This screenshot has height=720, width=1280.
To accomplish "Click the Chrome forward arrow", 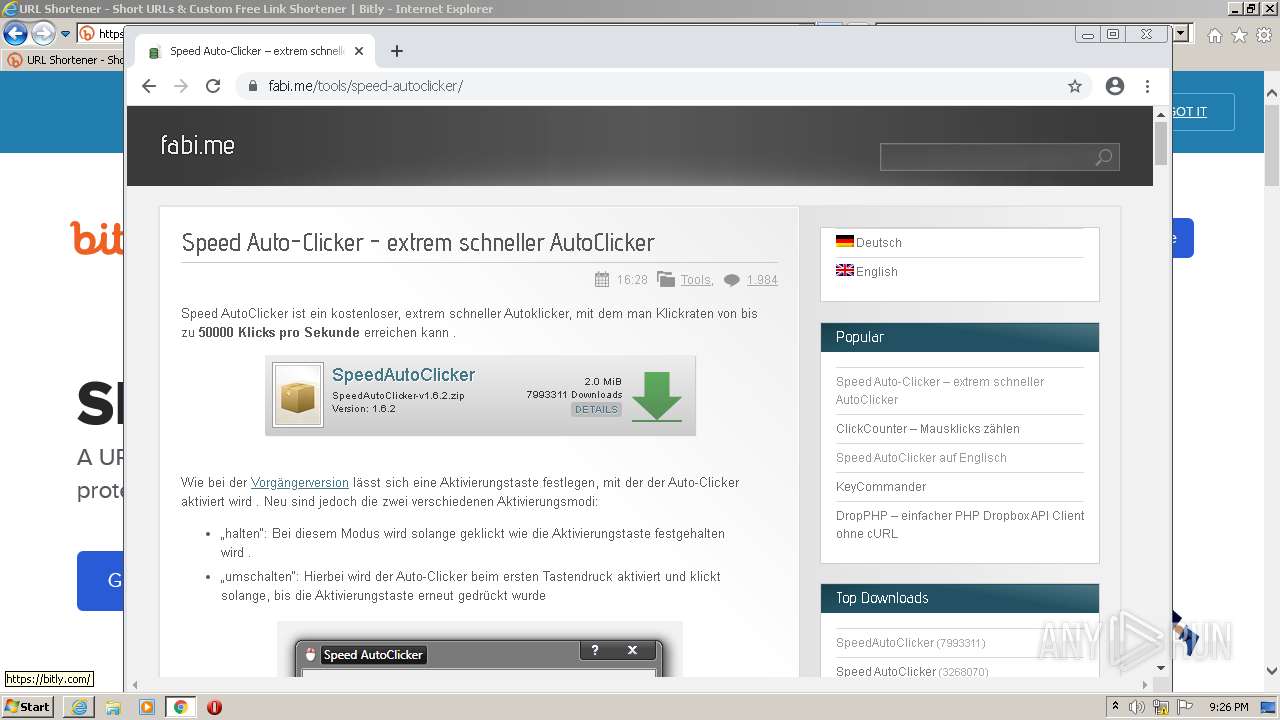I will tap(181, 86).
